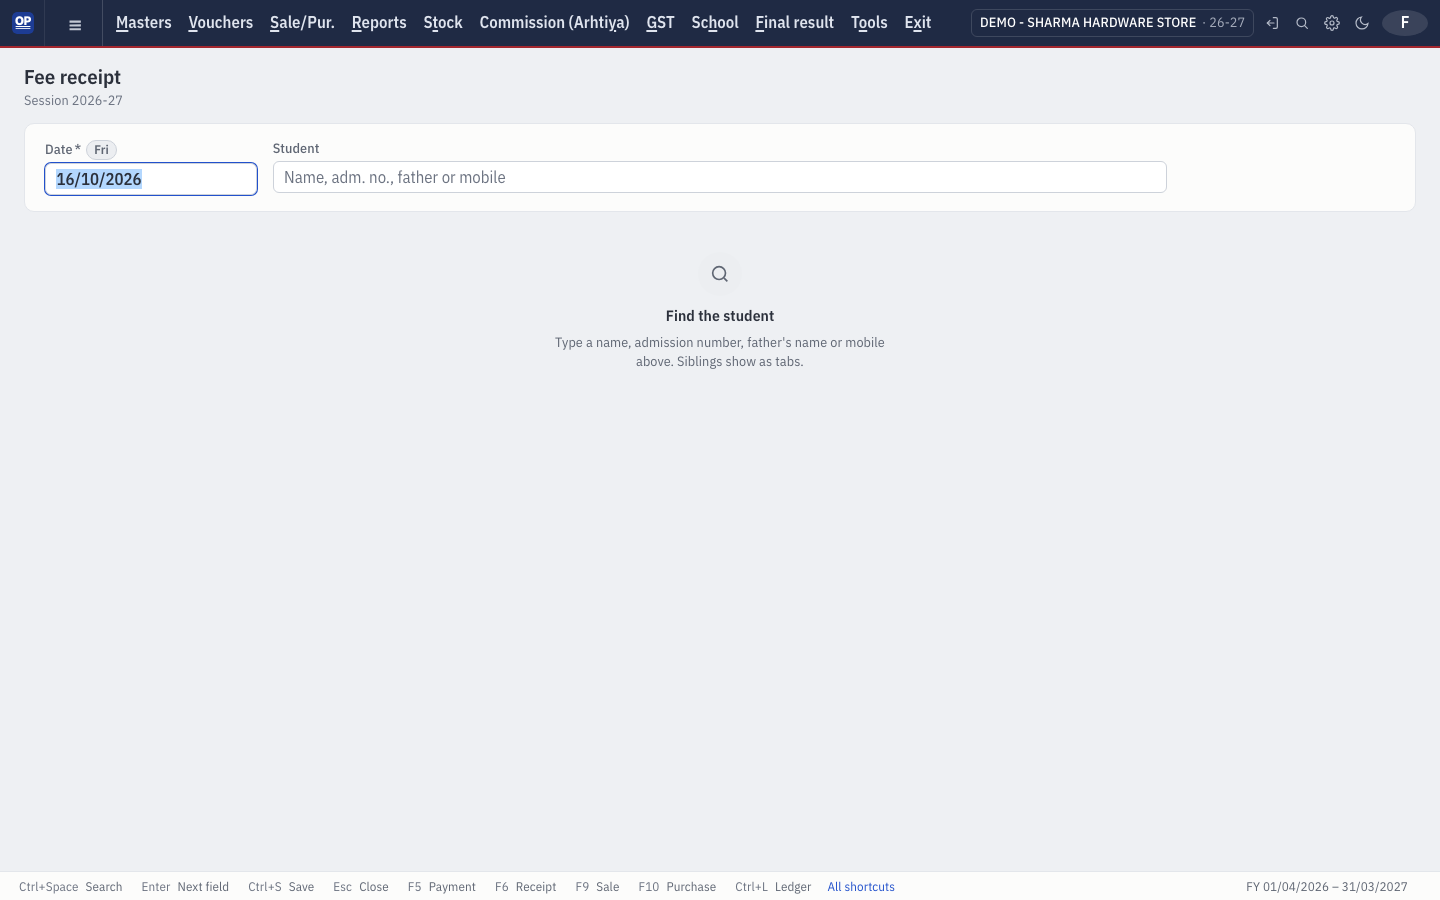Viewport: 1440px width, 900px height.
Task: Click the OP application logo
Action: [23, 22]
